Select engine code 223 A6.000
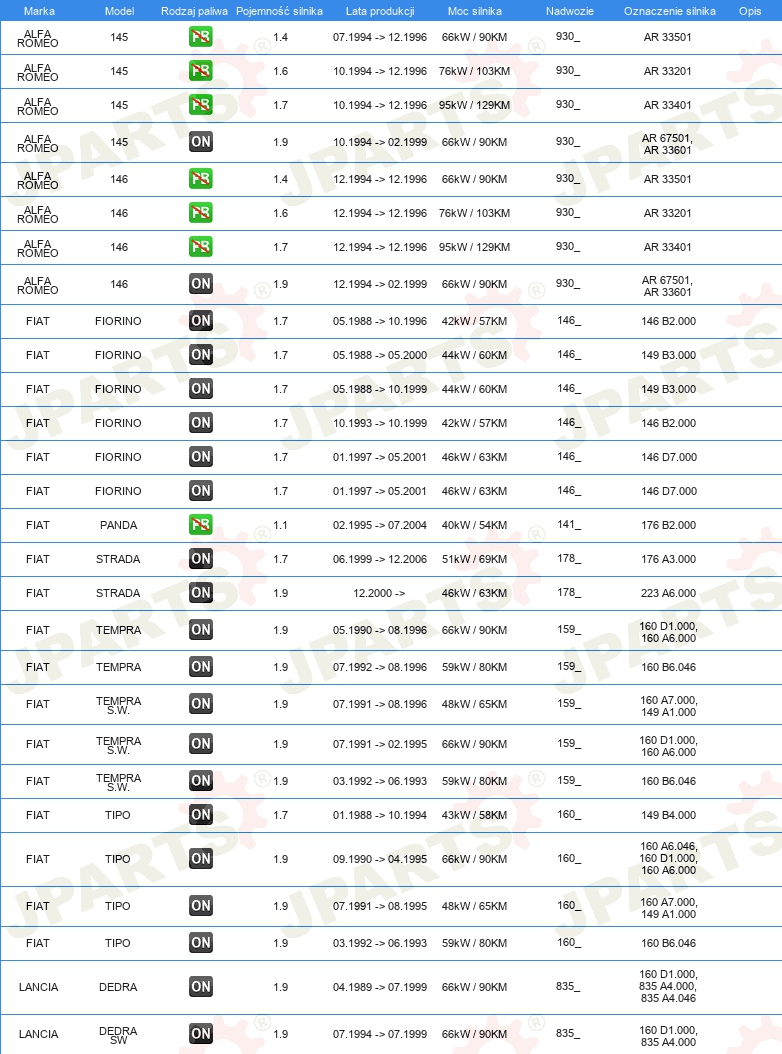This screenshot has width=782, height=1054. [668, 593]
